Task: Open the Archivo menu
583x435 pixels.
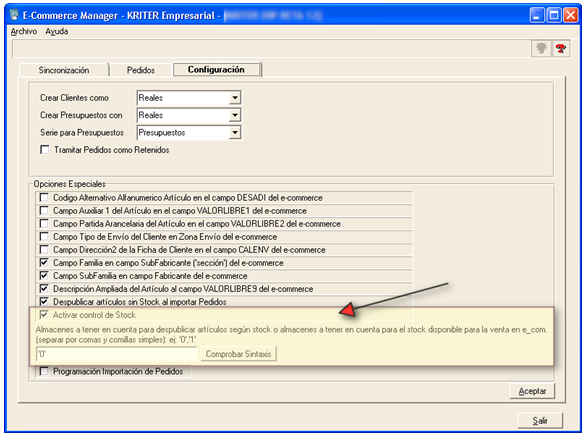Action: pyautogui.click(x=24, y=31)
